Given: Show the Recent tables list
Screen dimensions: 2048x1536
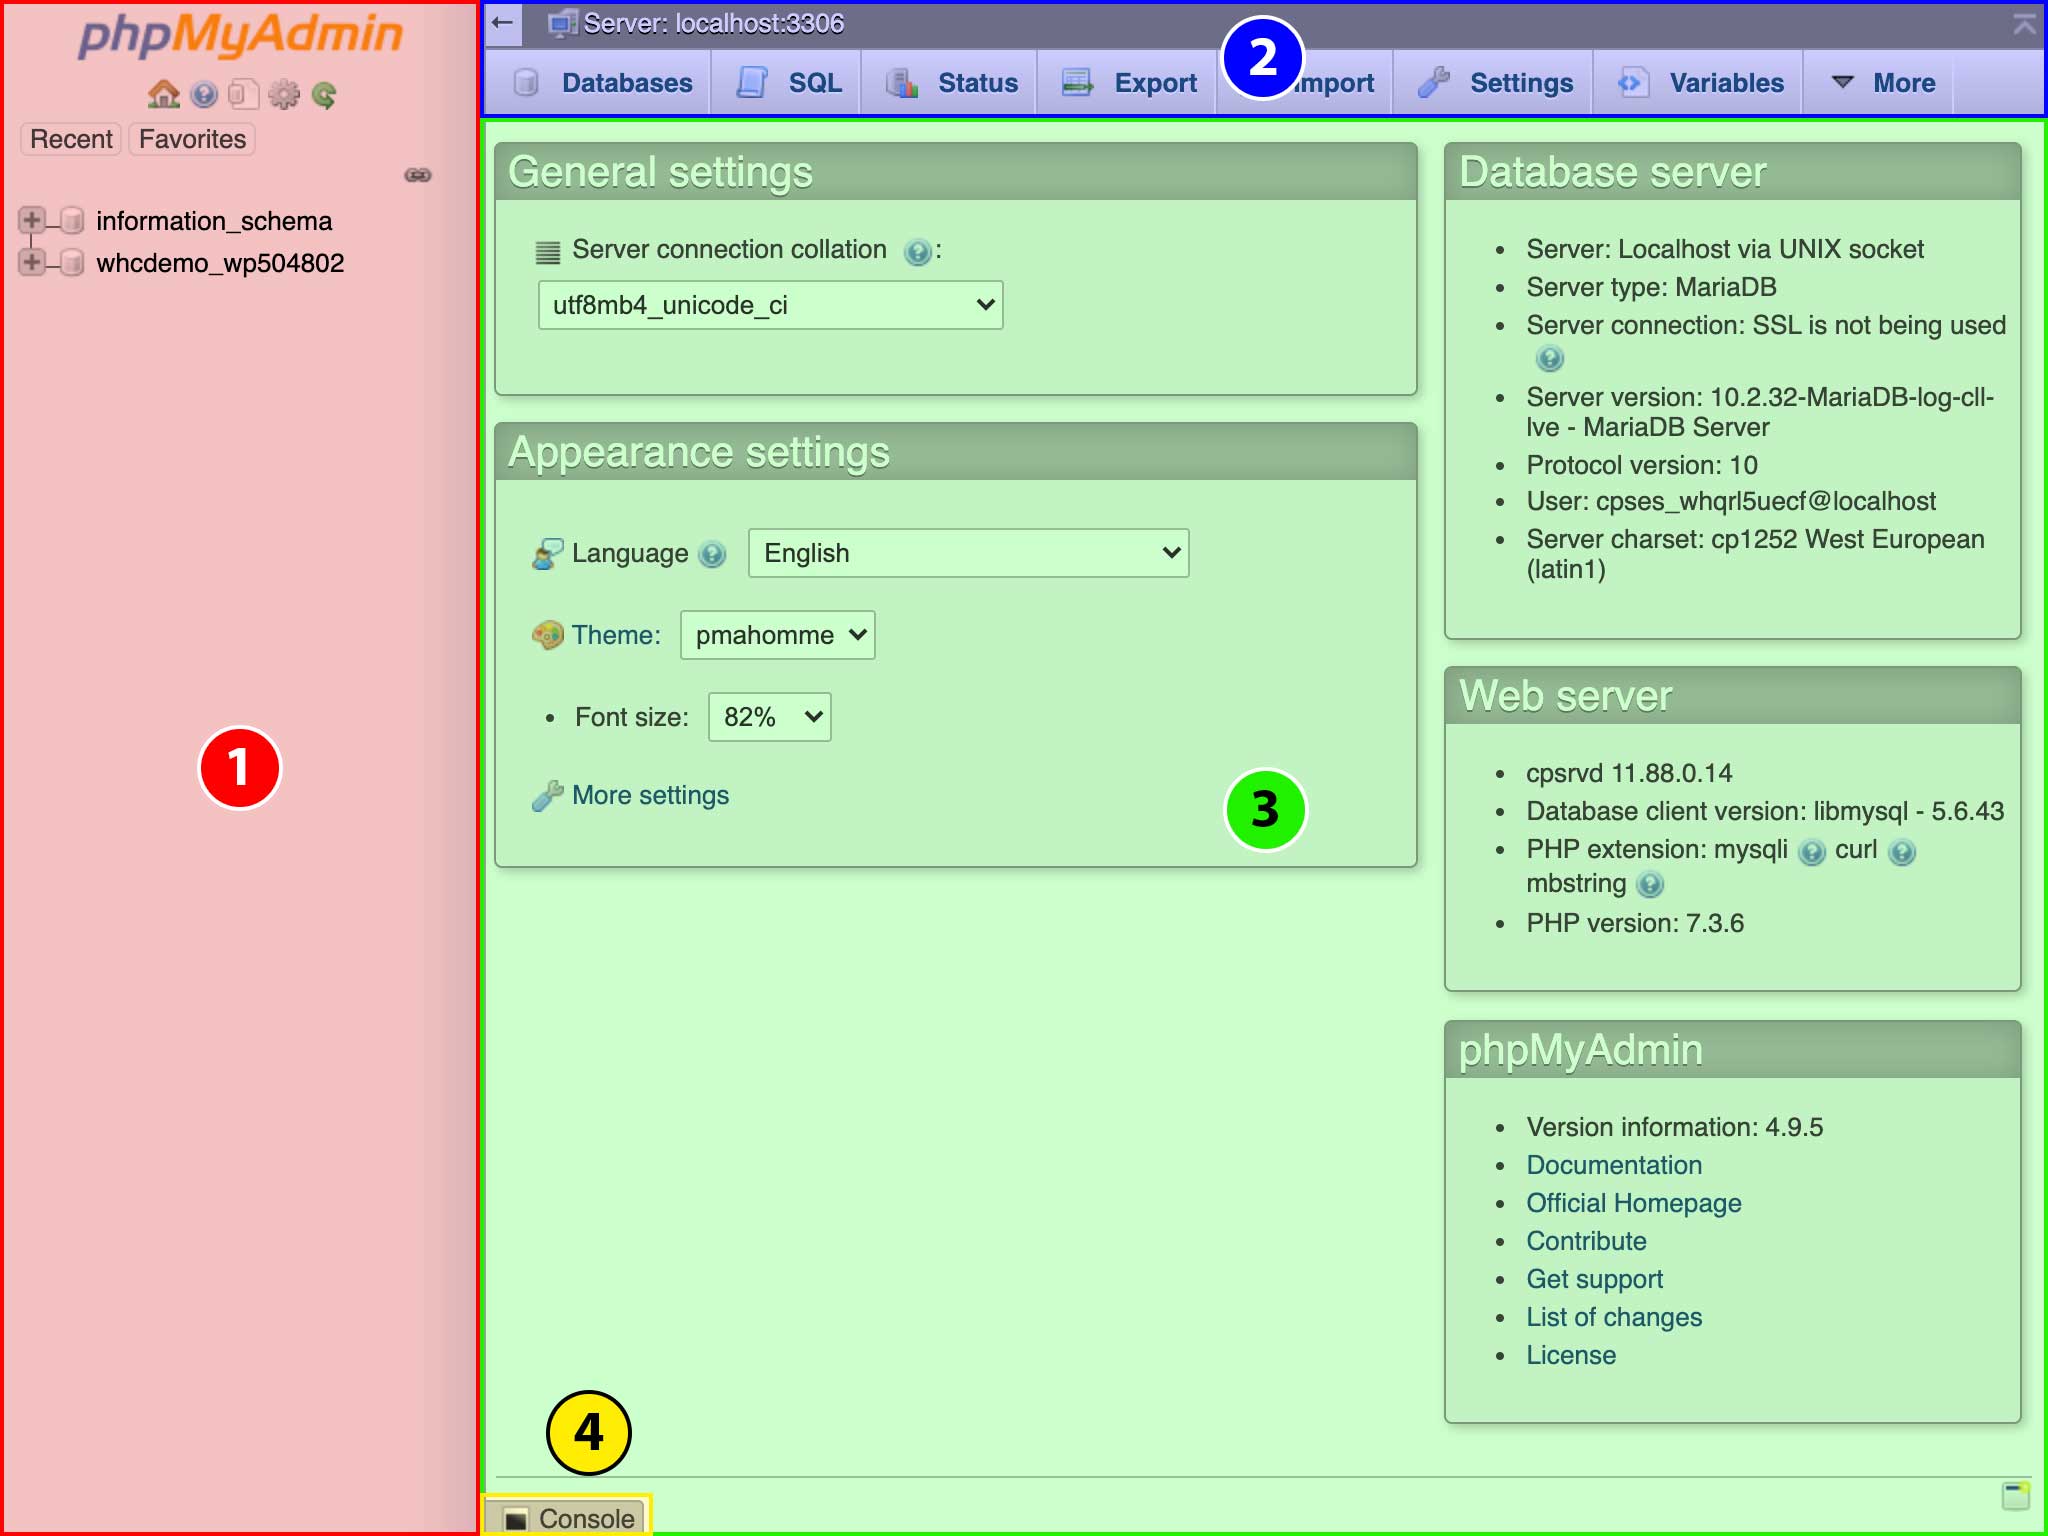Looking at the screenshot, I should 71,139.
